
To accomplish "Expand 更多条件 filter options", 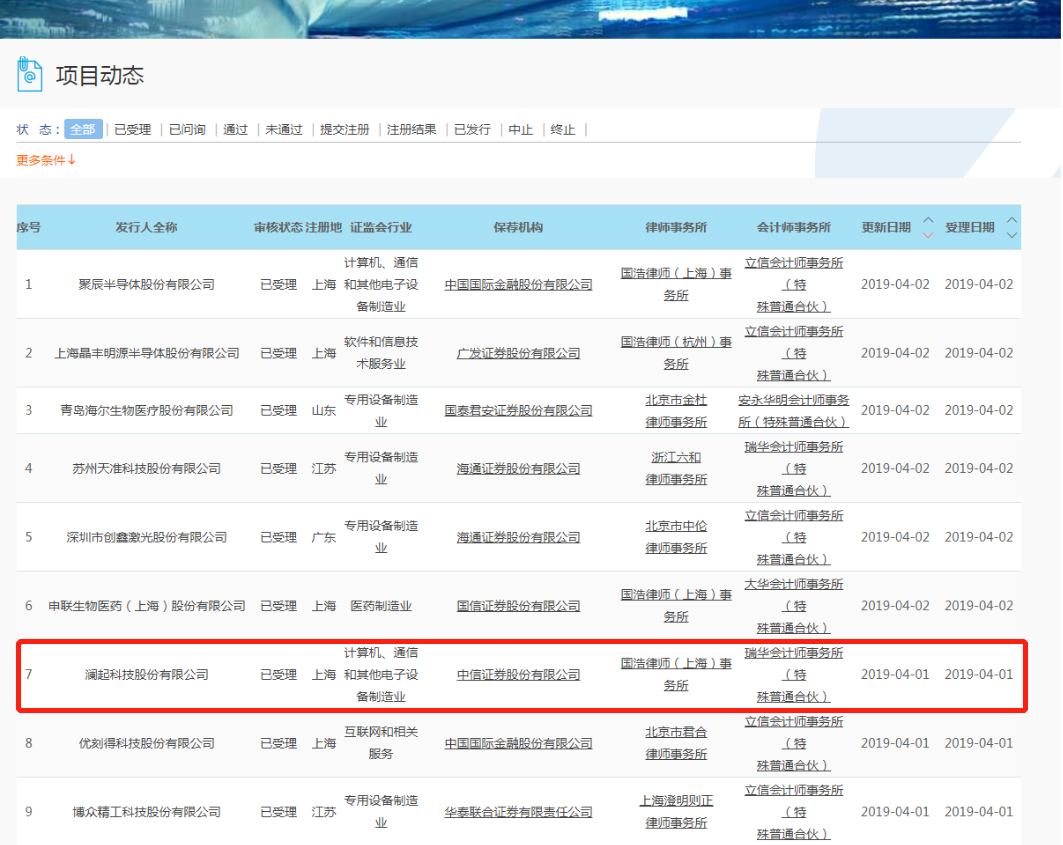I will click(46, 160).
